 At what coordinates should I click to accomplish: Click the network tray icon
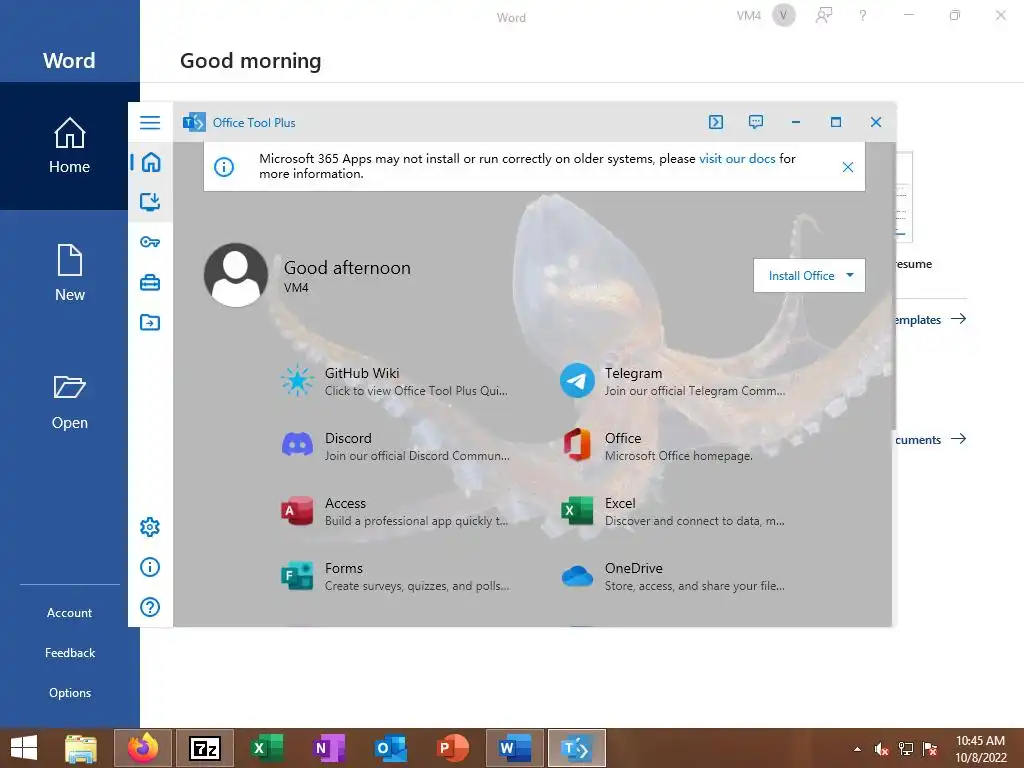click(906, 749)
